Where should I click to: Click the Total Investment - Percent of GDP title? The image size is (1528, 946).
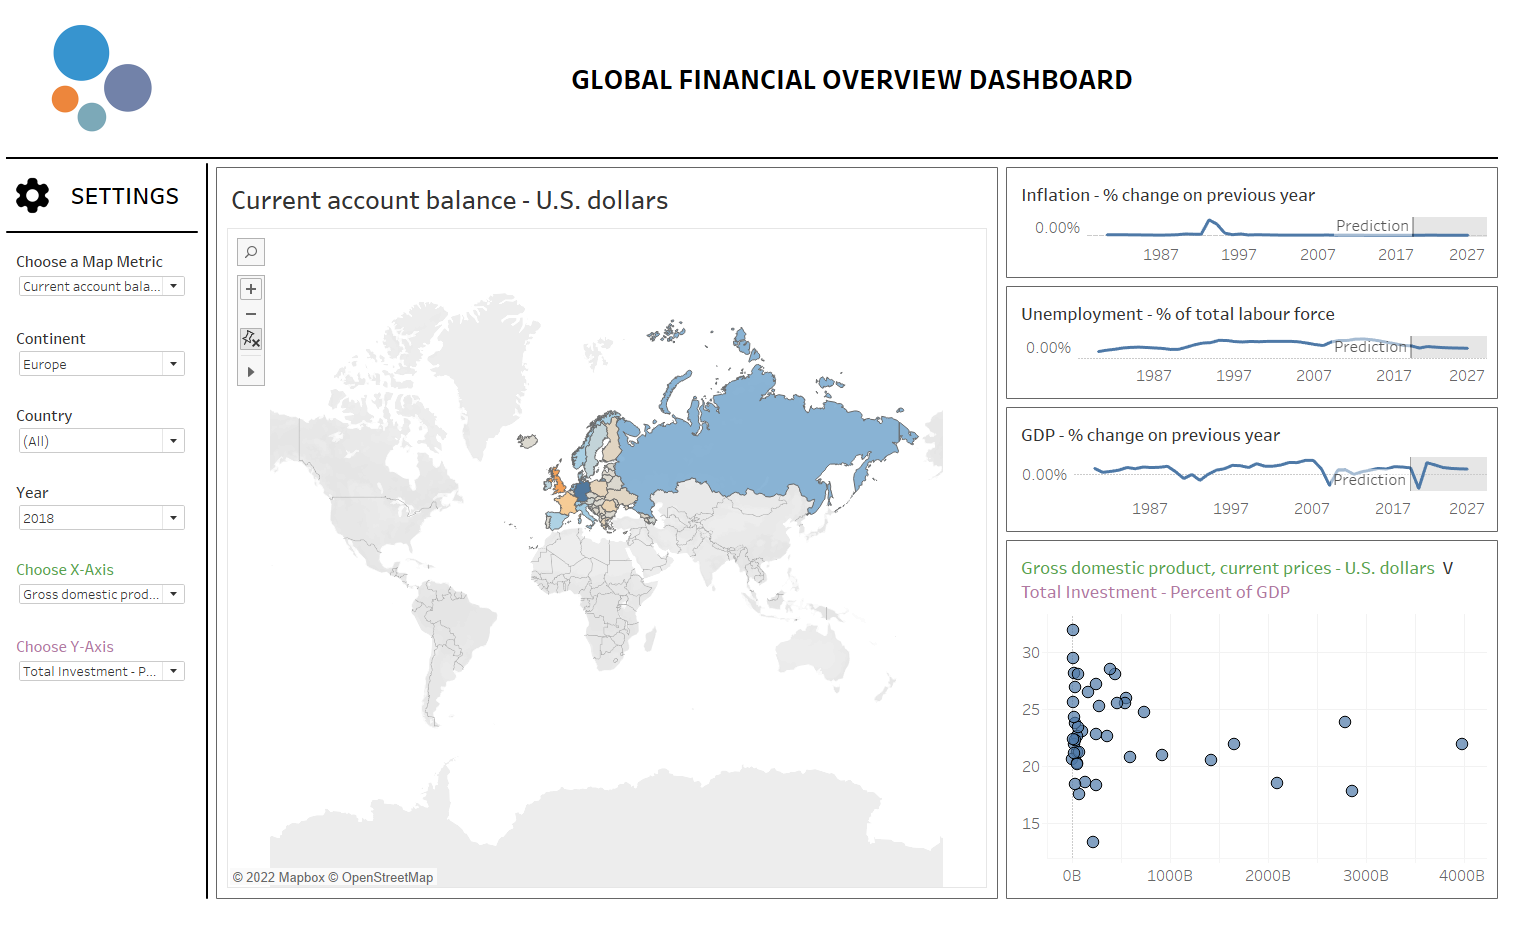pyautogui.click(x=1155, y=592)
